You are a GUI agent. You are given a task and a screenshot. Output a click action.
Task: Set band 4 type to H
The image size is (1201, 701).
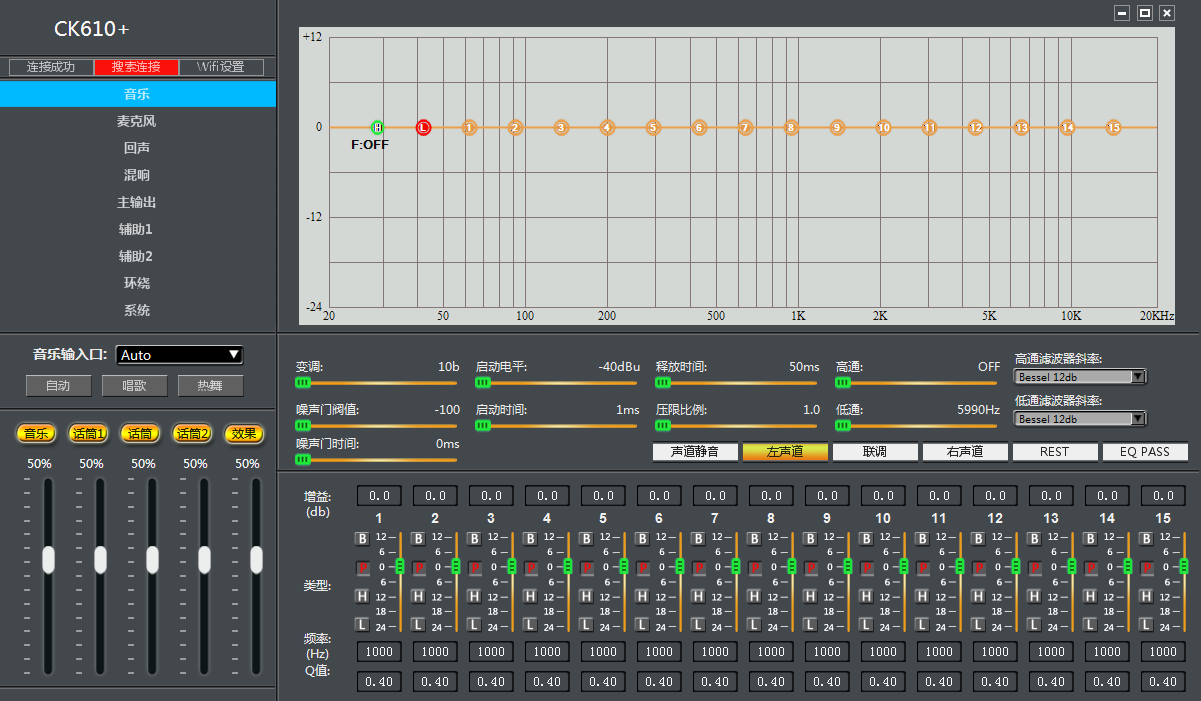point(531,596)
